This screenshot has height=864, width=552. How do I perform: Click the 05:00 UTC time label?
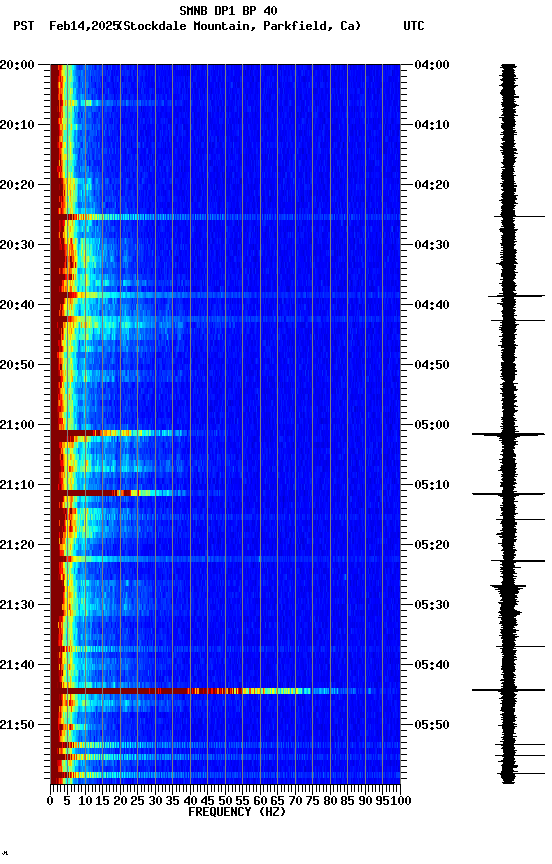(x=432, y=425)
